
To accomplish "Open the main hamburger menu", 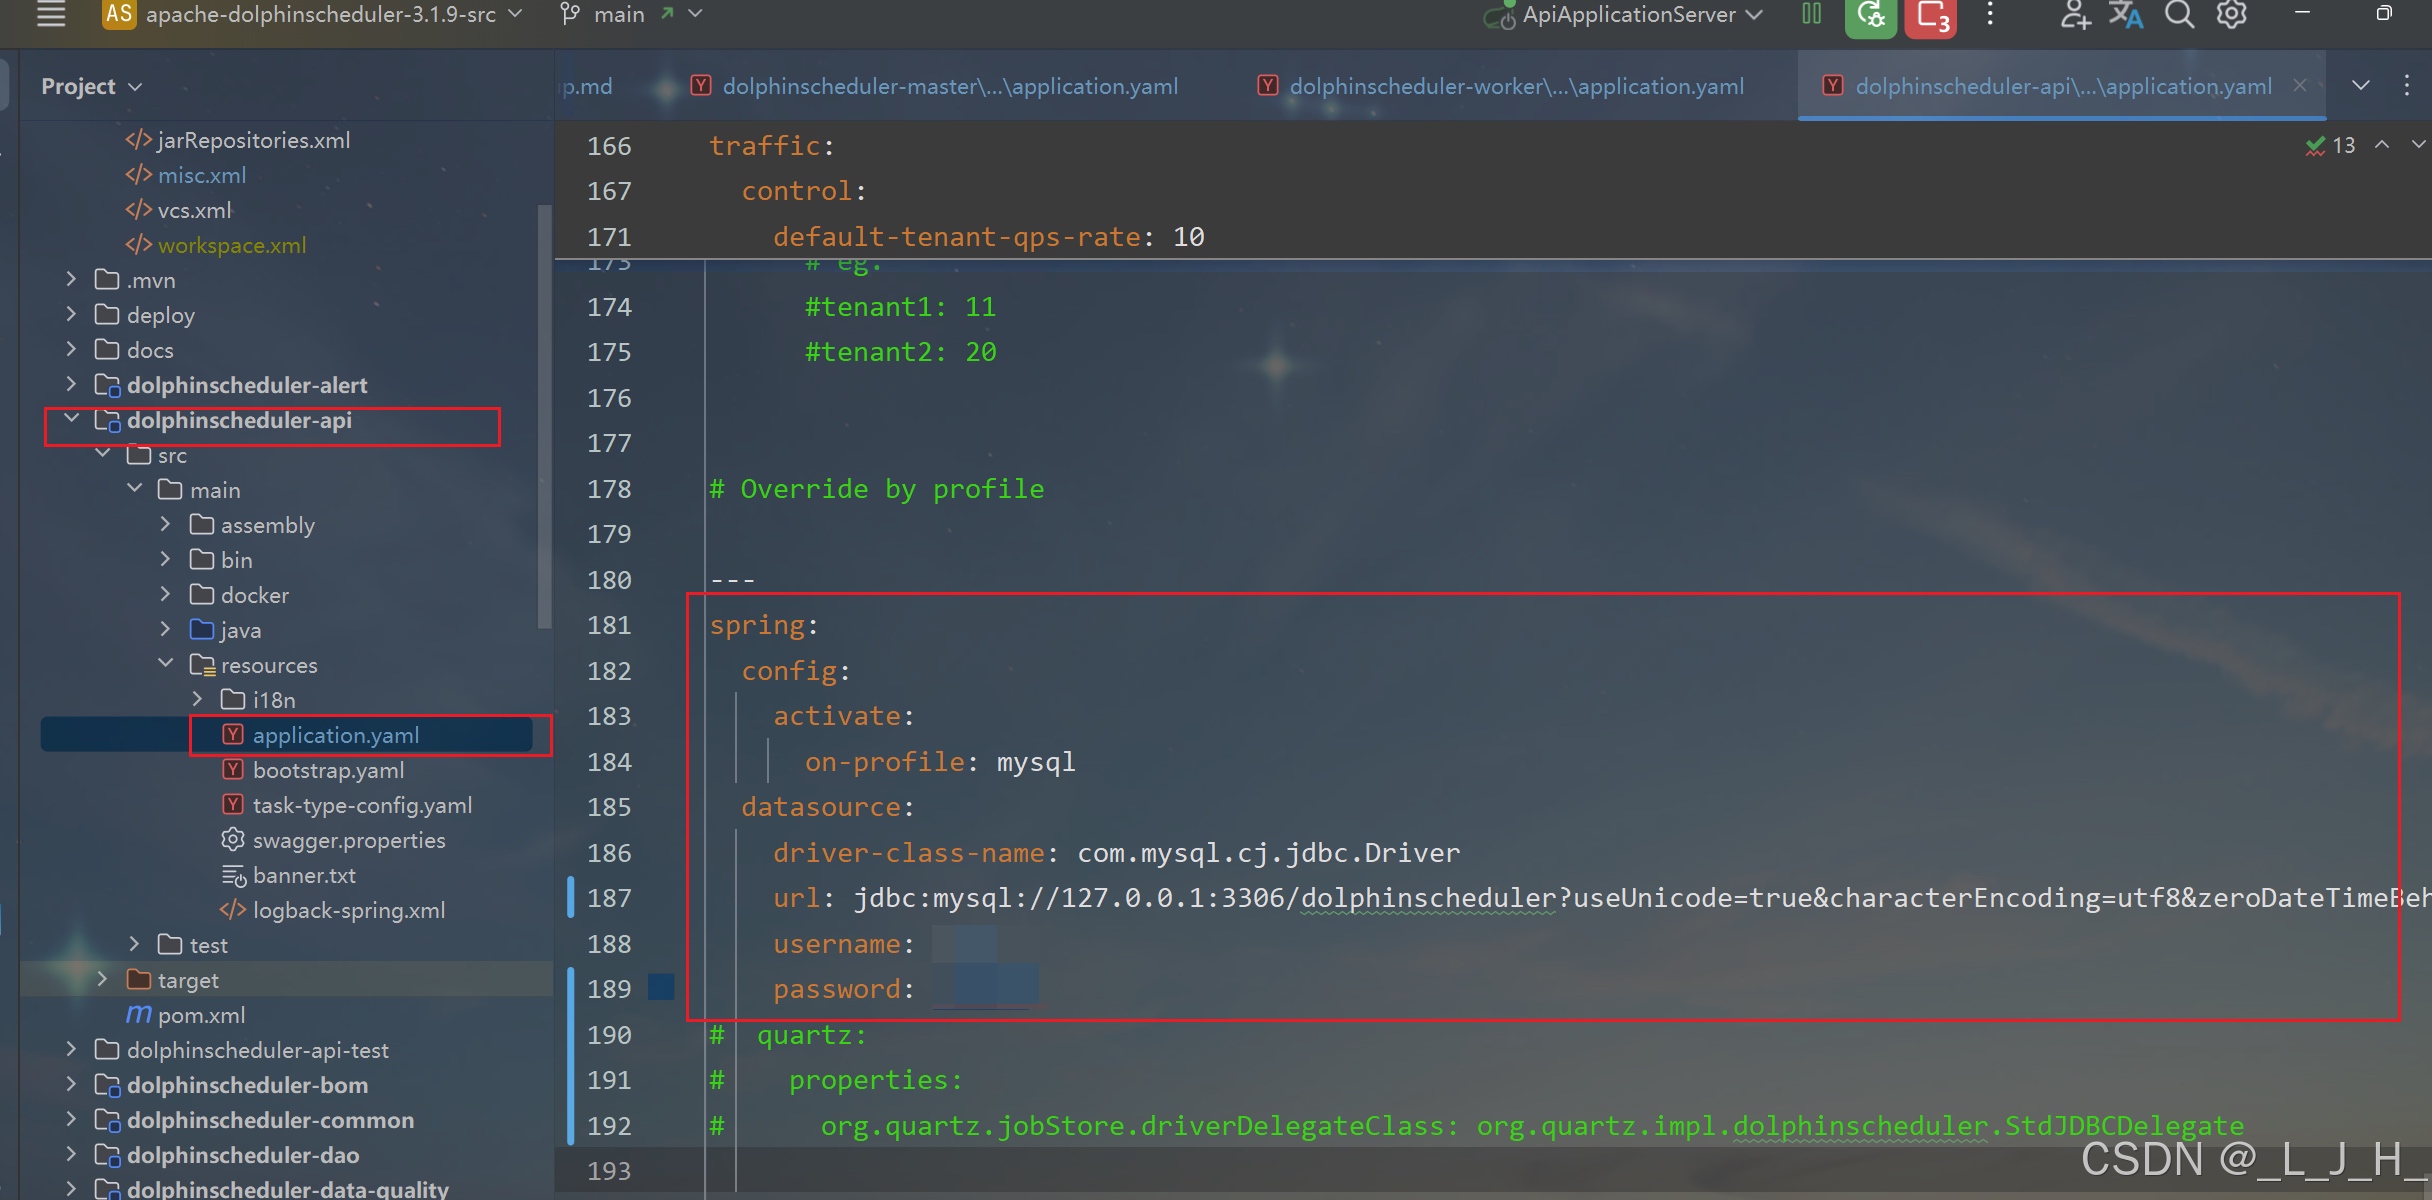I will pyautogui.click(x=51, y=14).
